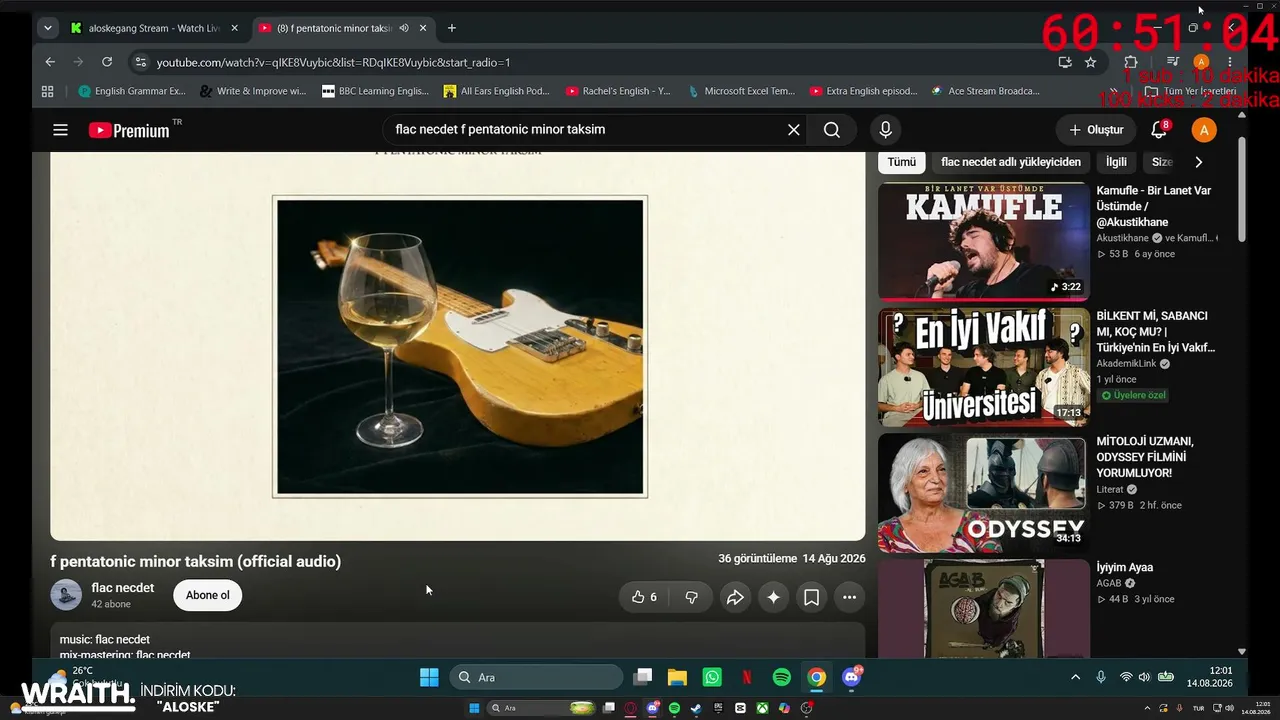This screenshot has width=1280, height=720.
Task: Select 'flac necdet adlı yükleyiciden' chip
Action: pos(1011,162)
